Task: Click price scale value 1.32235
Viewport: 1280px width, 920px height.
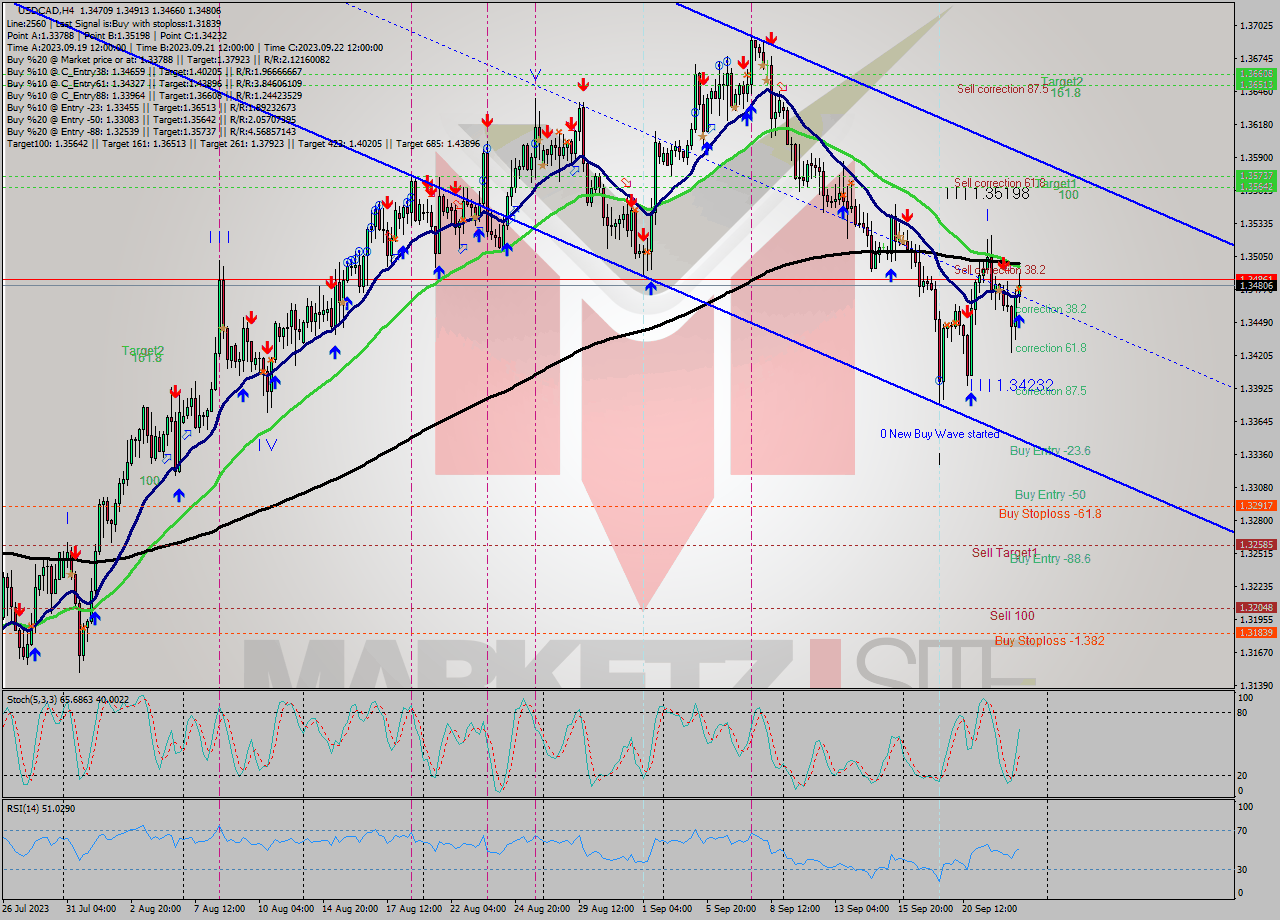Action: 1256,586
